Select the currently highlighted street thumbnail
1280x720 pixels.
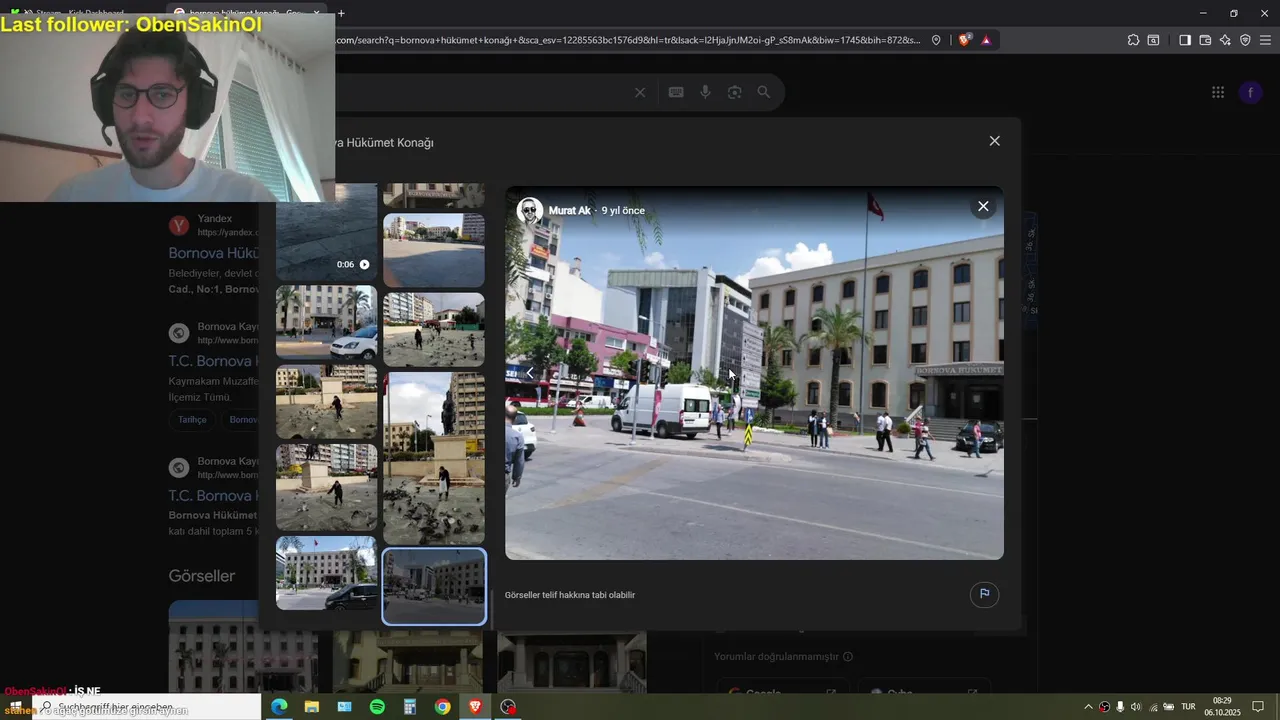pos(434,586)
